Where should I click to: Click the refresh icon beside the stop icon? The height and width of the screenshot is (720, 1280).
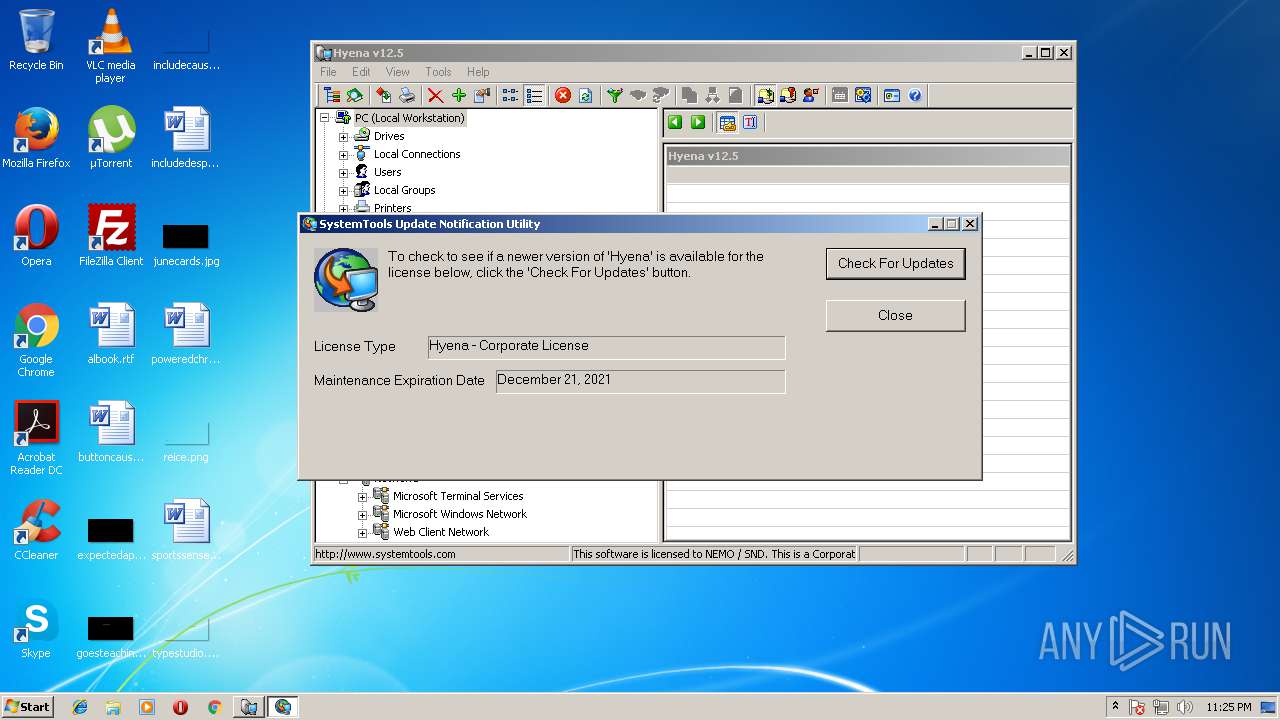[x=585, y=95]
